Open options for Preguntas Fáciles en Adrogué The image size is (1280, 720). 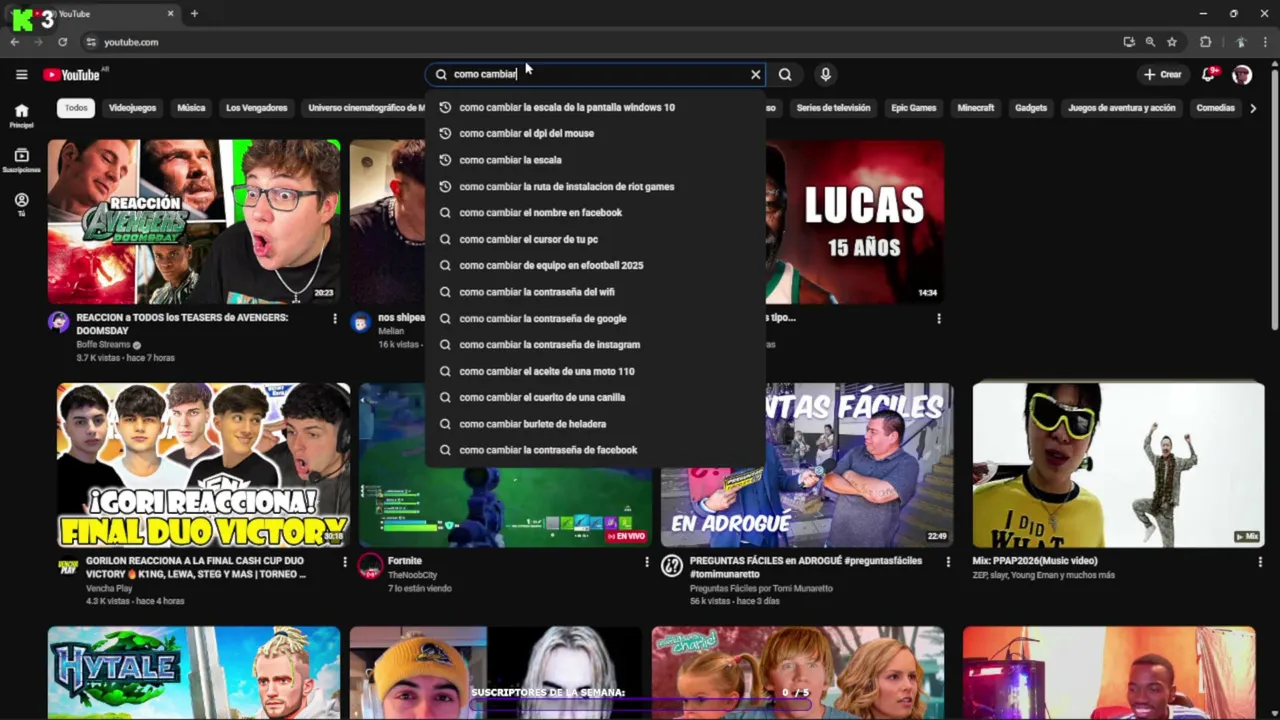click(949, 562)
